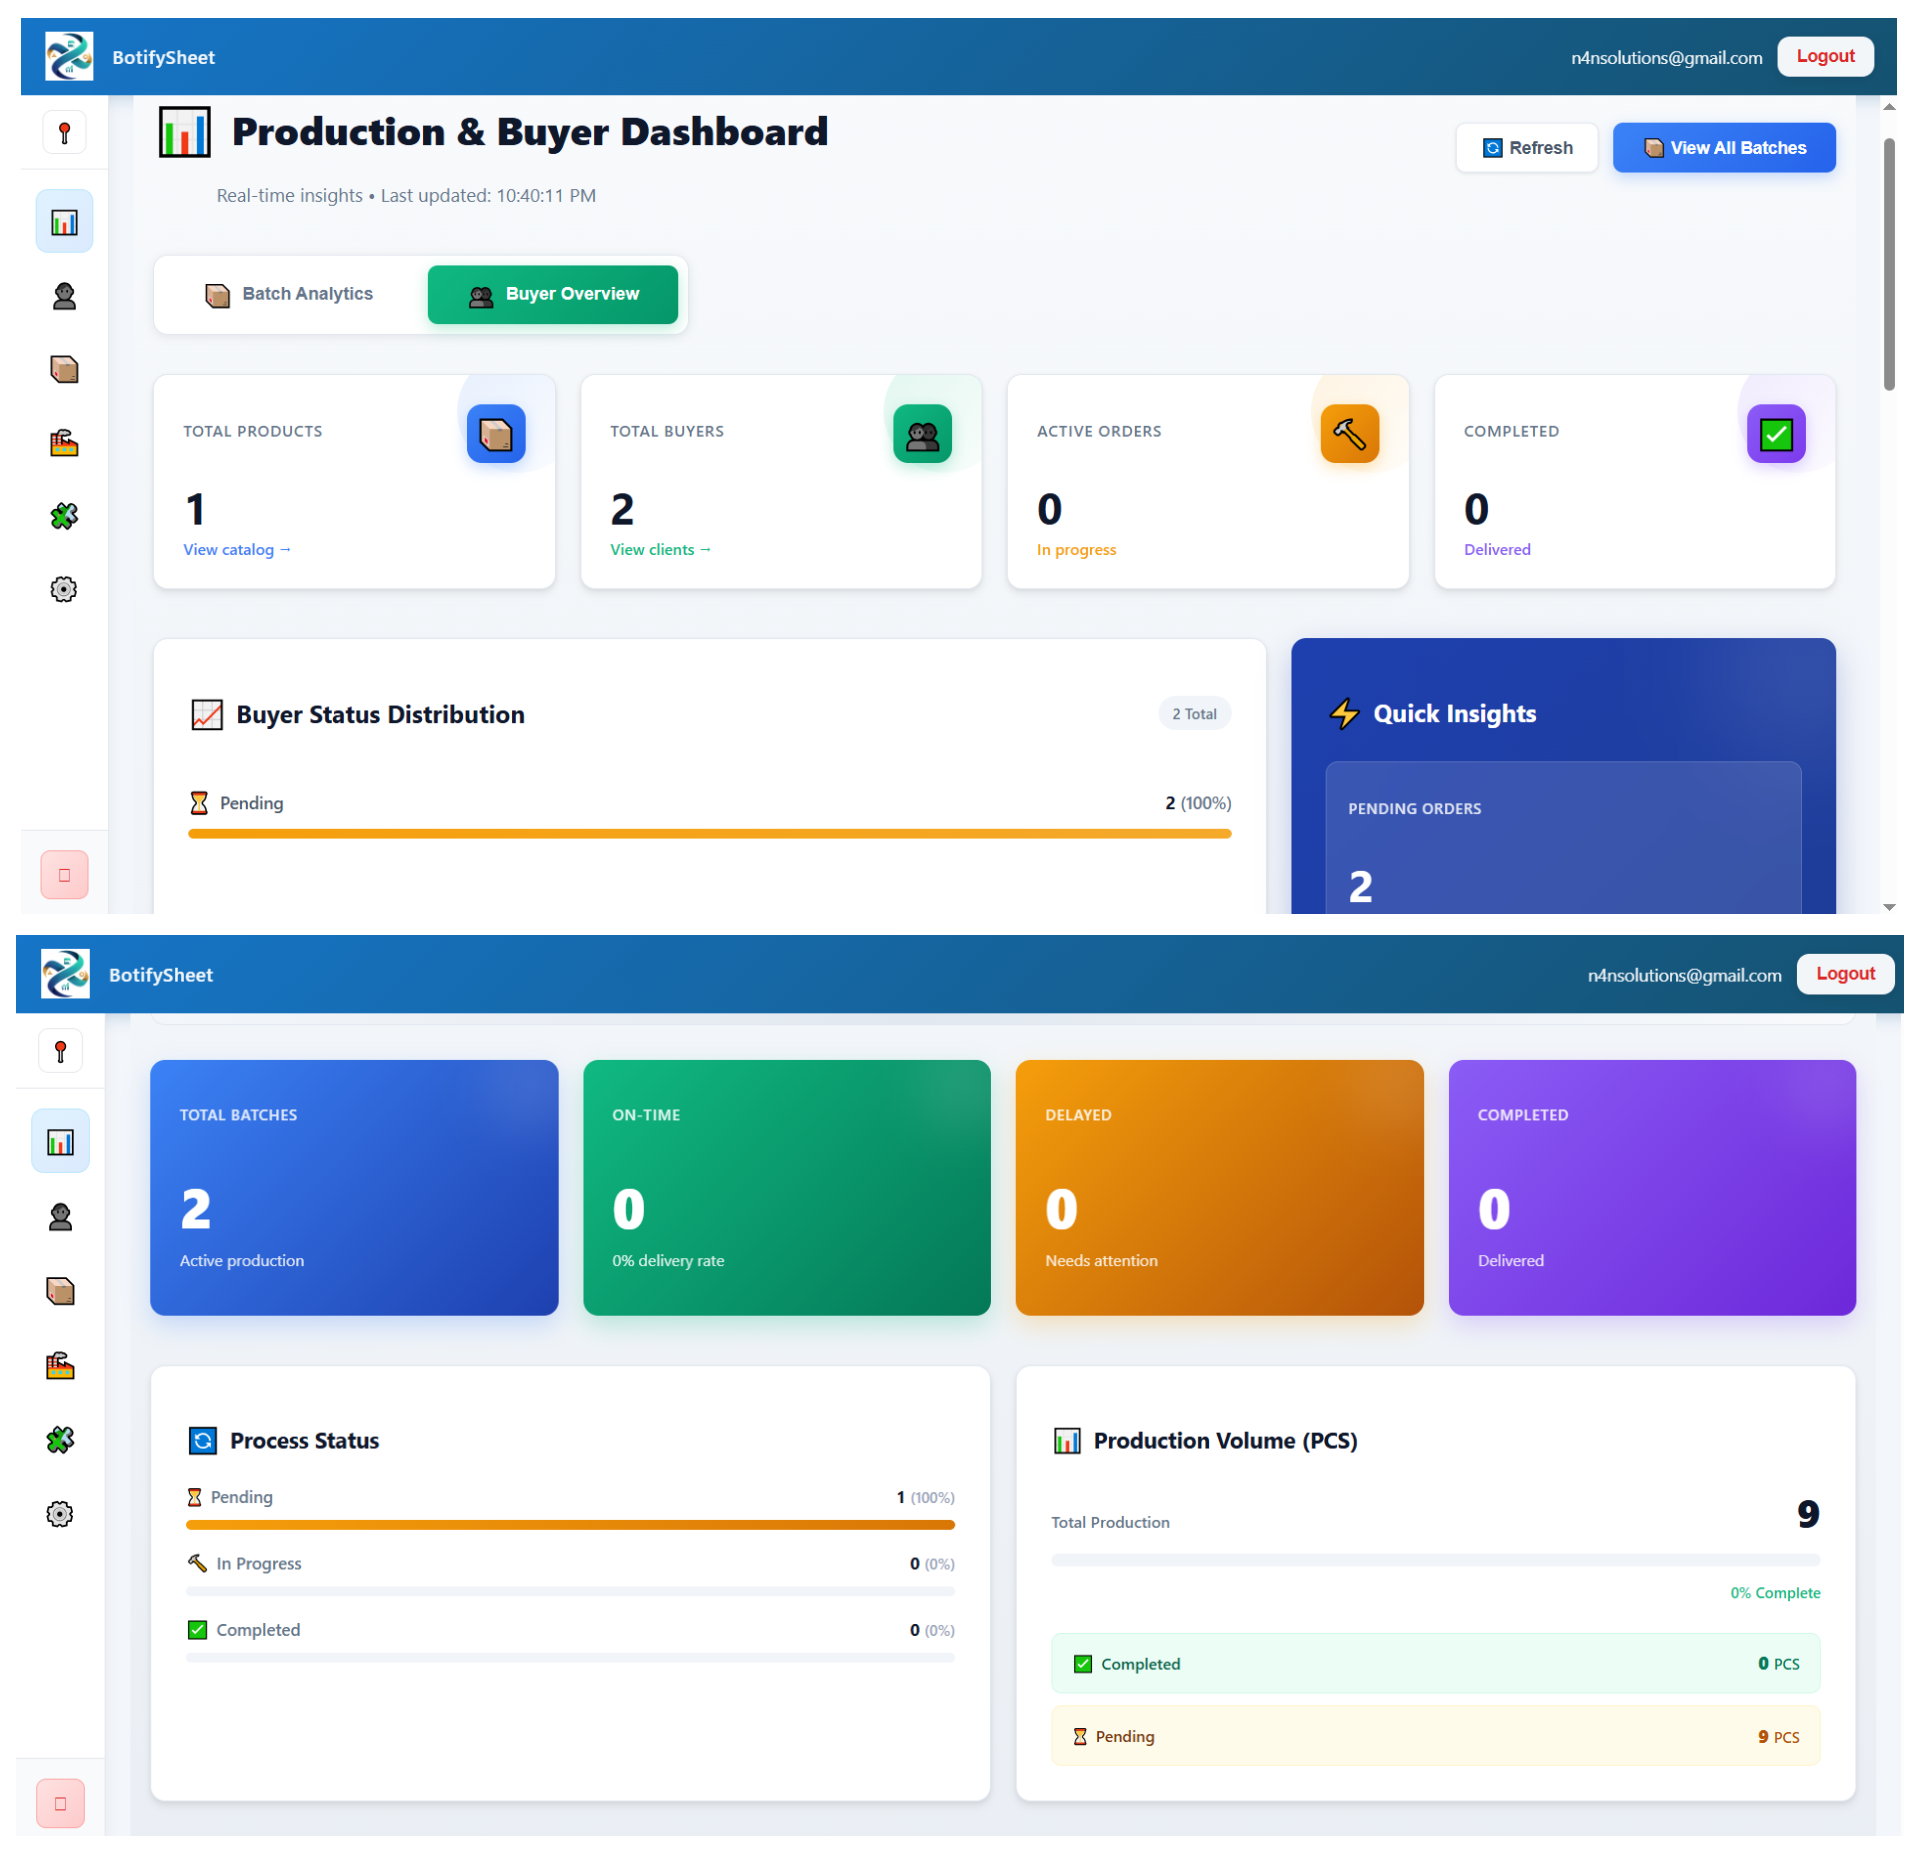The height and width of the screenshot is (1870, 1918).
Task: Click the green puzzle Processes icon
Action: point(64,516)
